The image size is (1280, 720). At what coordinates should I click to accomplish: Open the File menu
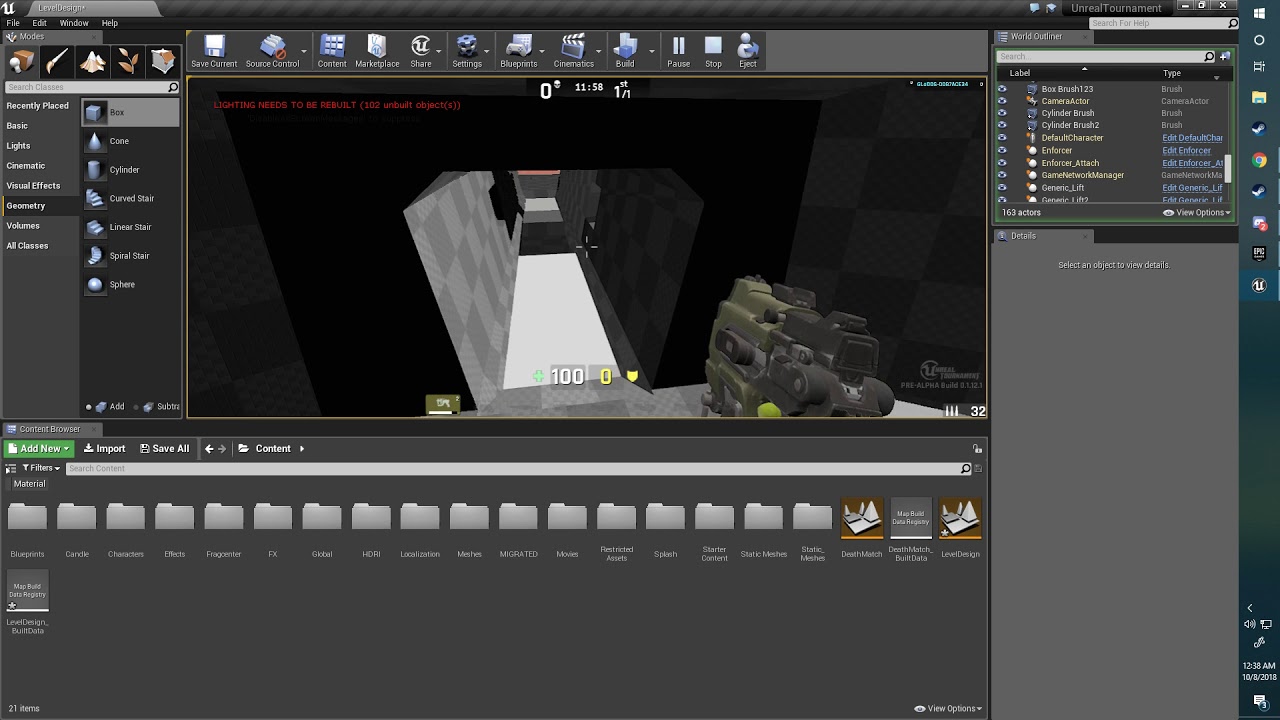point(13,23)
